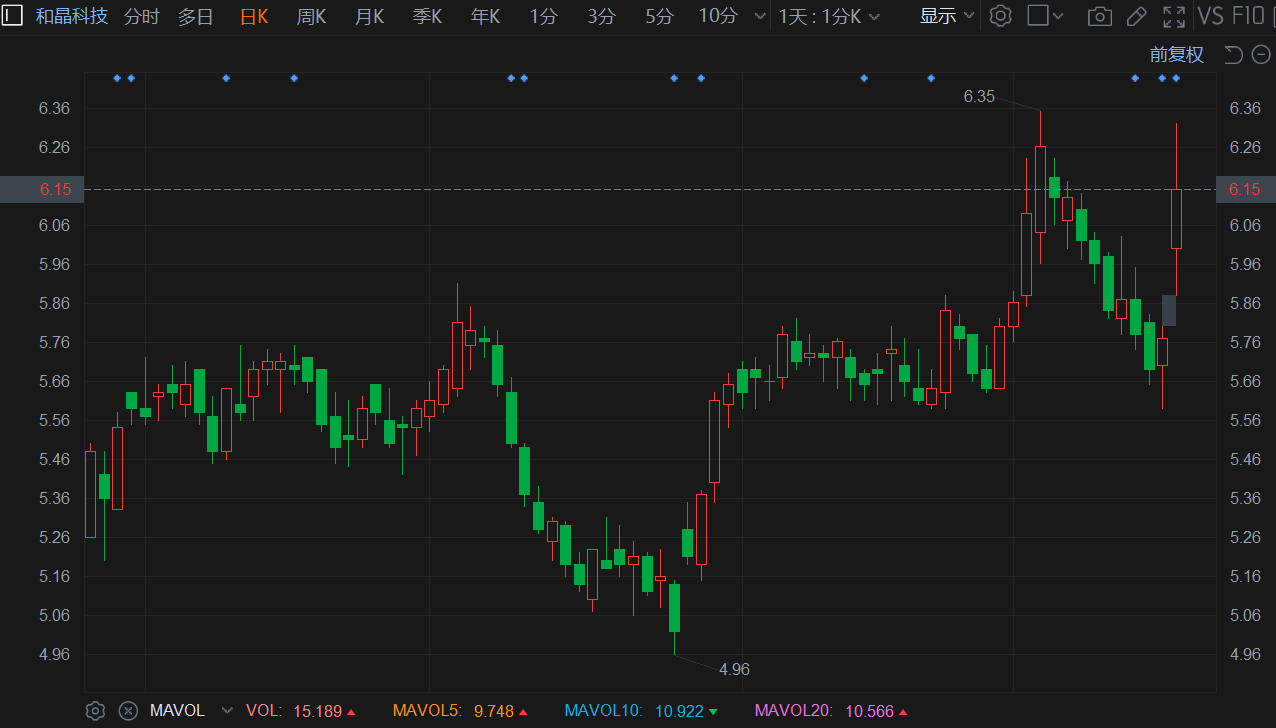Image resolution: width=1276 pixels, height=728 pixels.
Task: Click the 前复权 adjustment button
Action: 1177,55
